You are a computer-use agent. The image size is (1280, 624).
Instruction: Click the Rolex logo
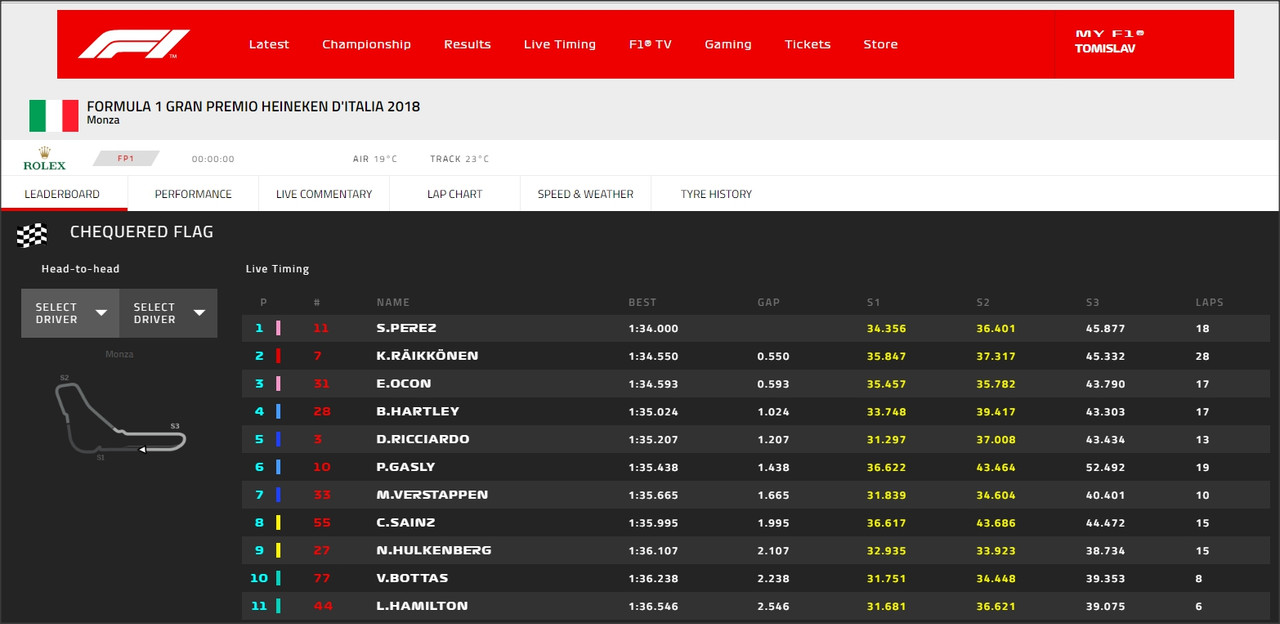tap(44, 159)
